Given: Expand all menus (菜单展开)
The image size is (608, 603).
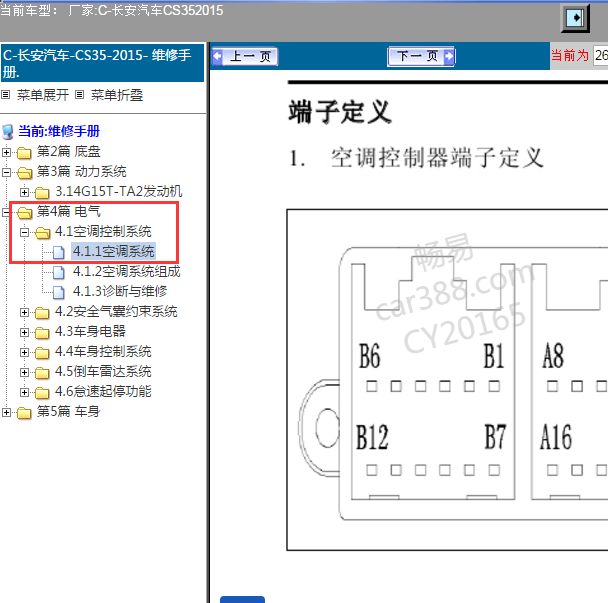Looking at the screenshot, I should [x=43, y=95].
